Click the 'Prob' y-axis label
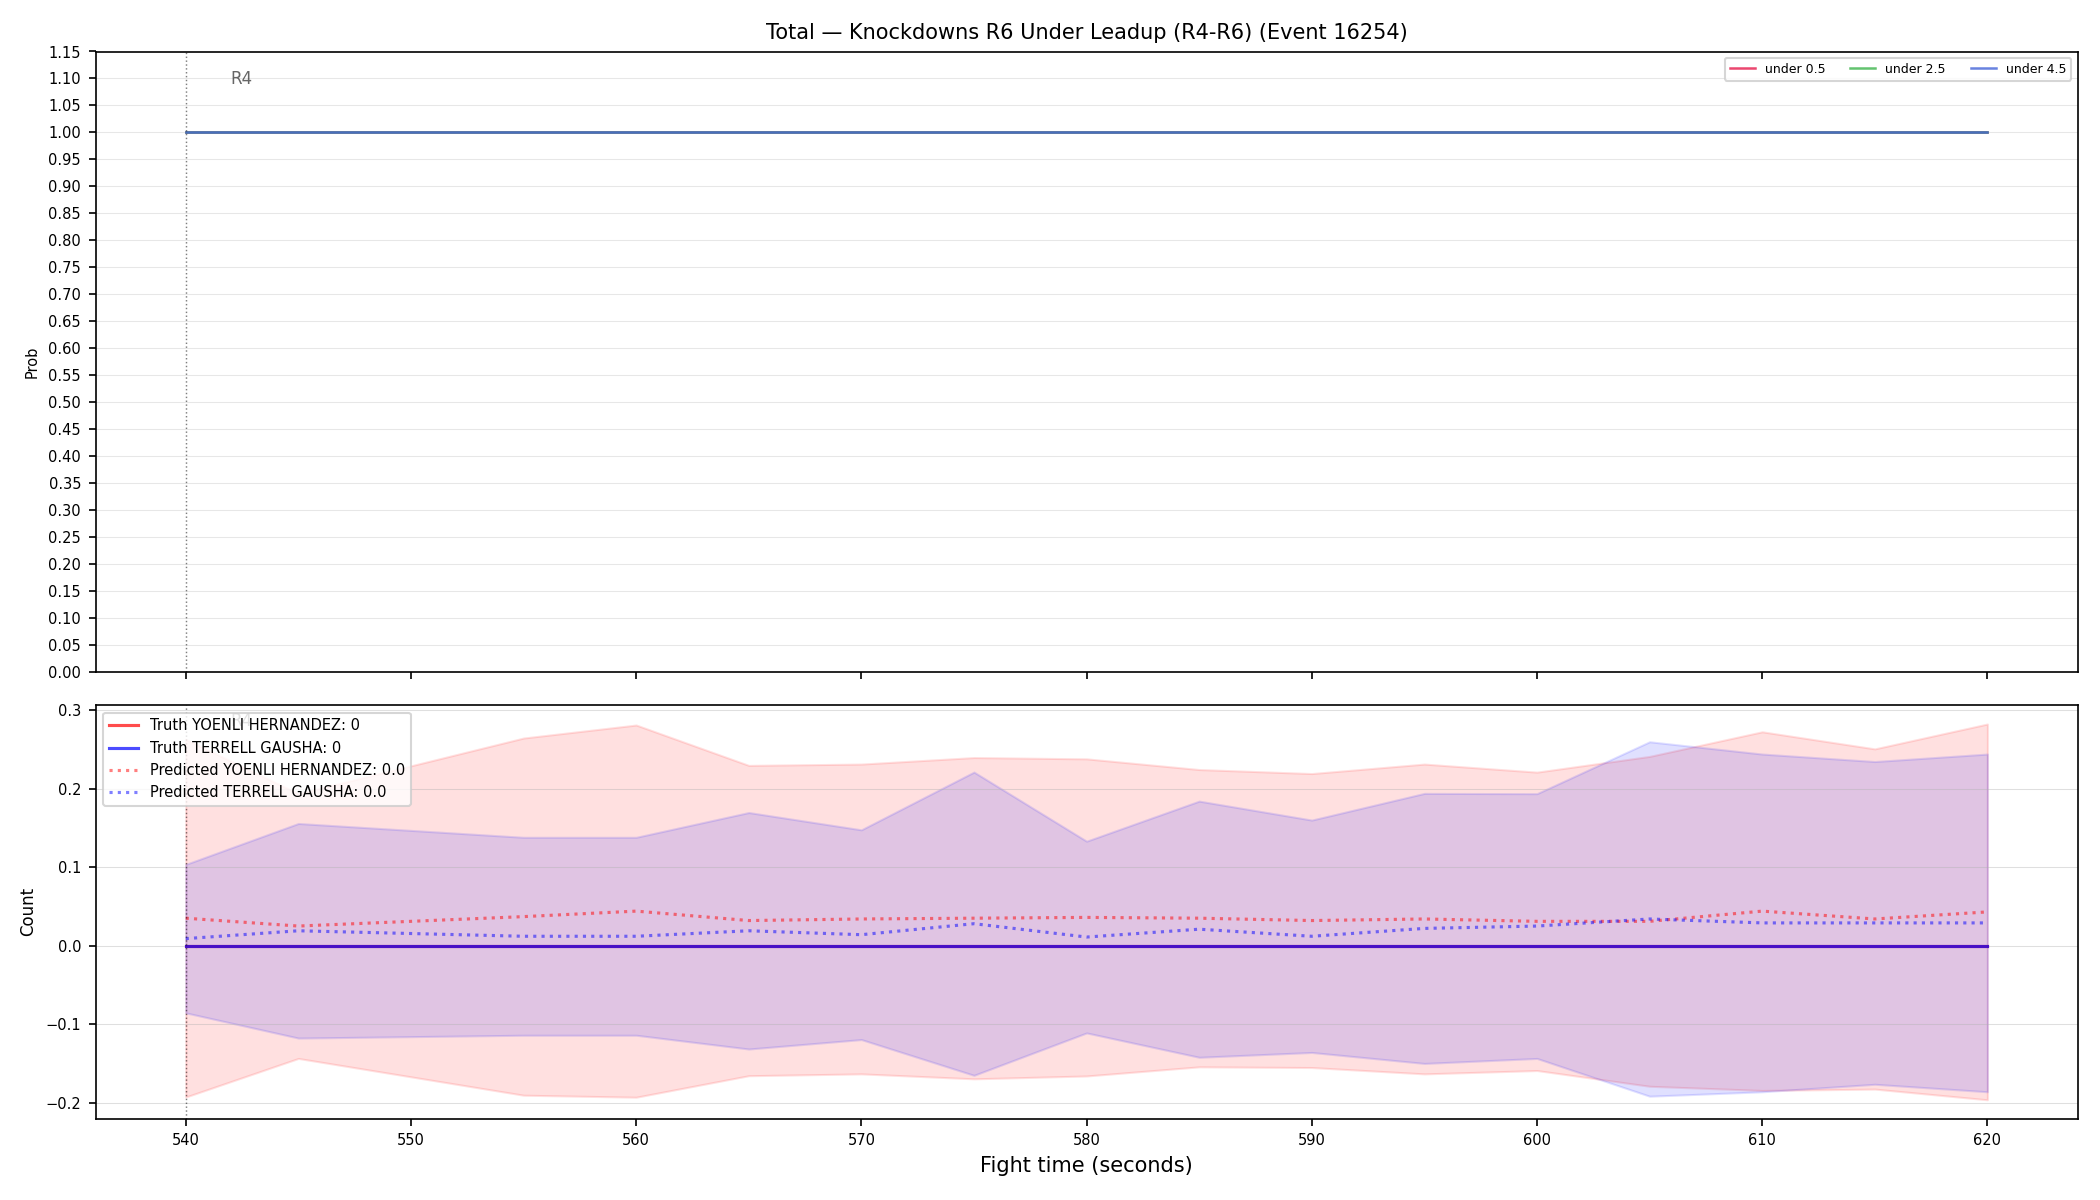Screen dimensions: 2100x1200 pyautogui.click(x=31, y=363)
